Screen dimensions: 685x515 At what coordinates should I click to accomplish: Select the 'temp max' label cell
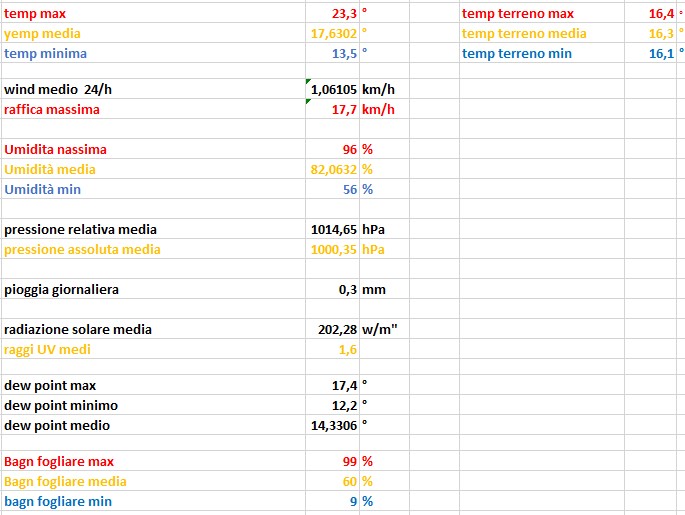35,14
